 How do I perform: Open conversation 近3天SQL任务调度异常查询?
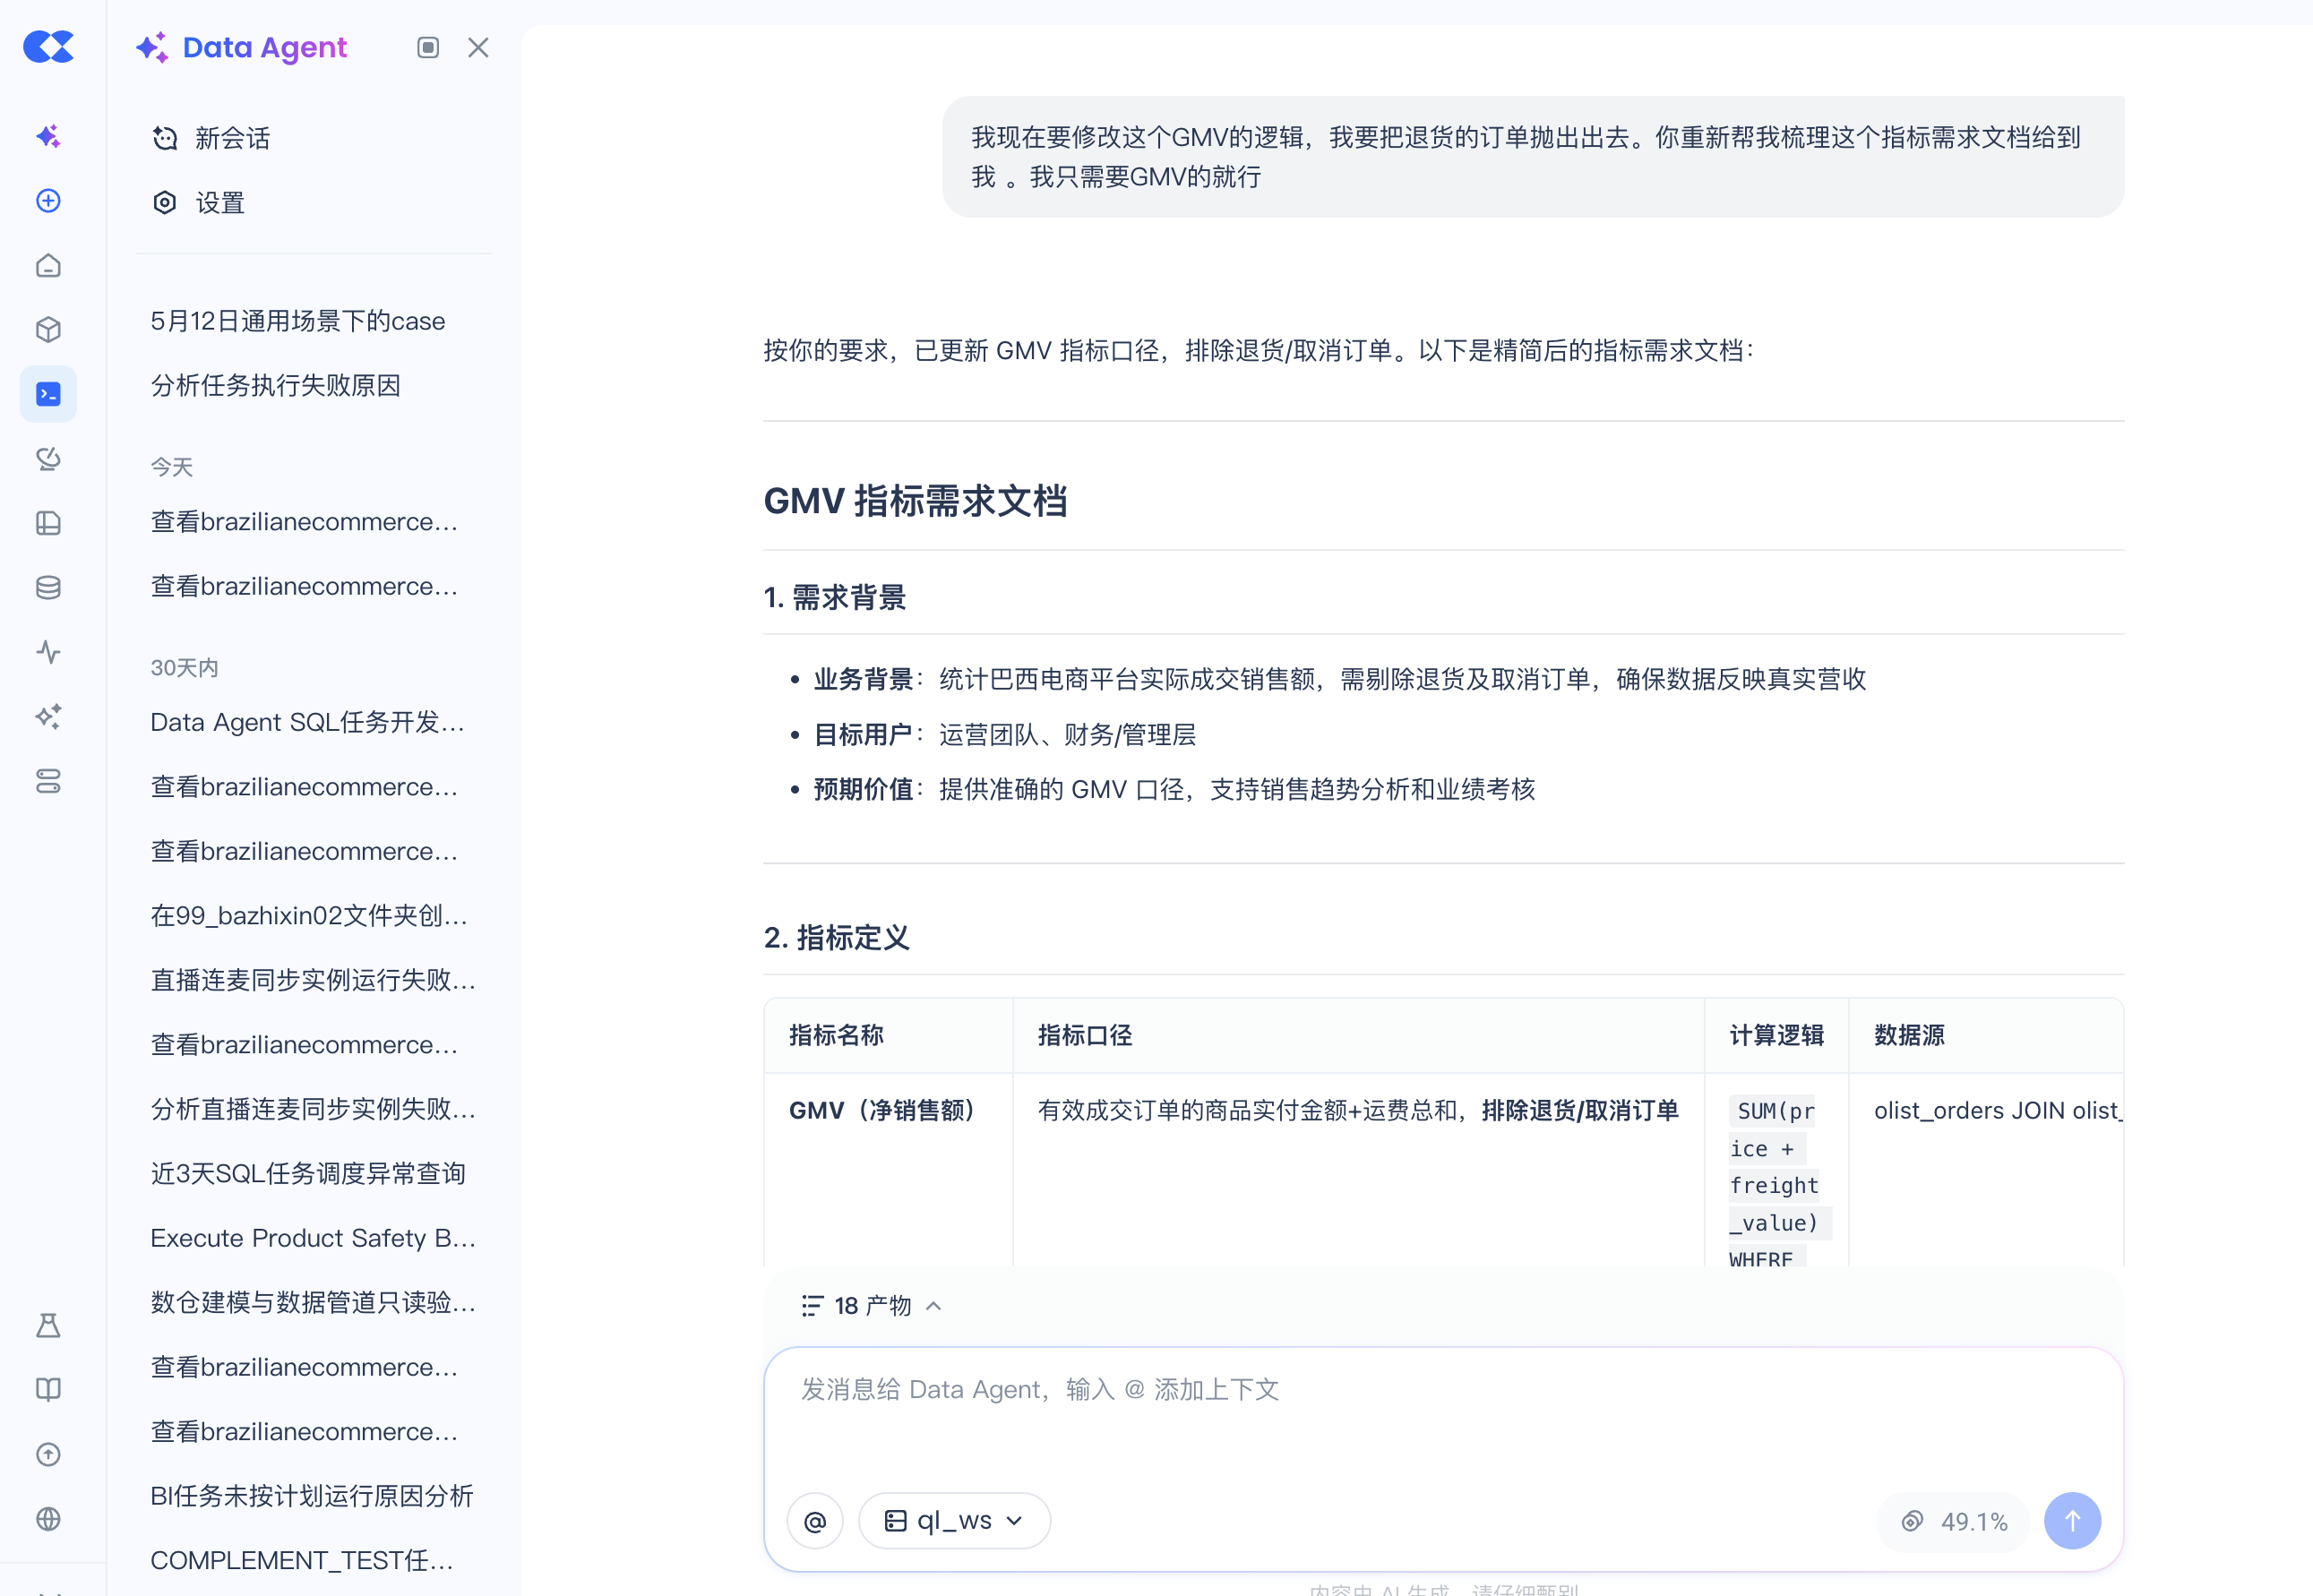(308, 1174)
